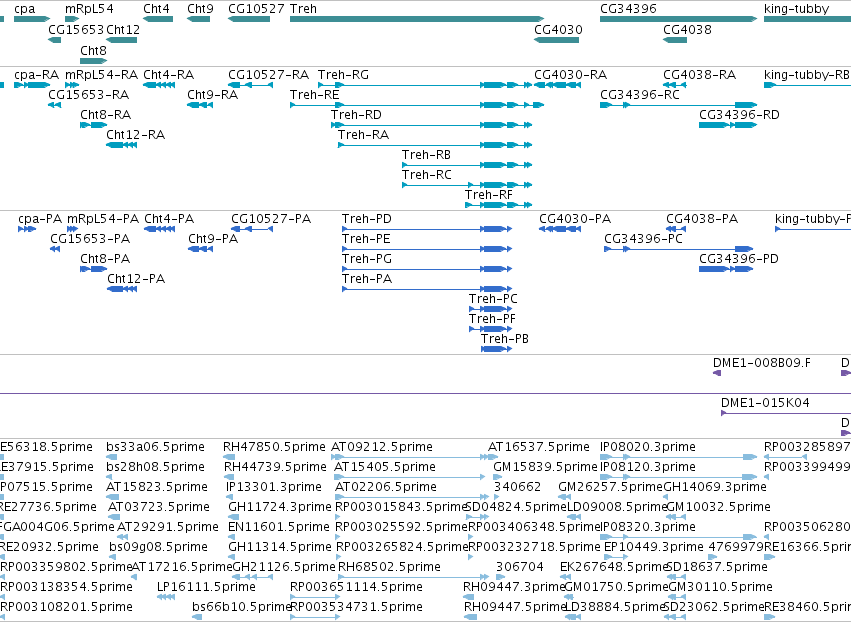Click the Treh-RF transcript label
The height and width of the screenshot is (622, 851).
488,194
